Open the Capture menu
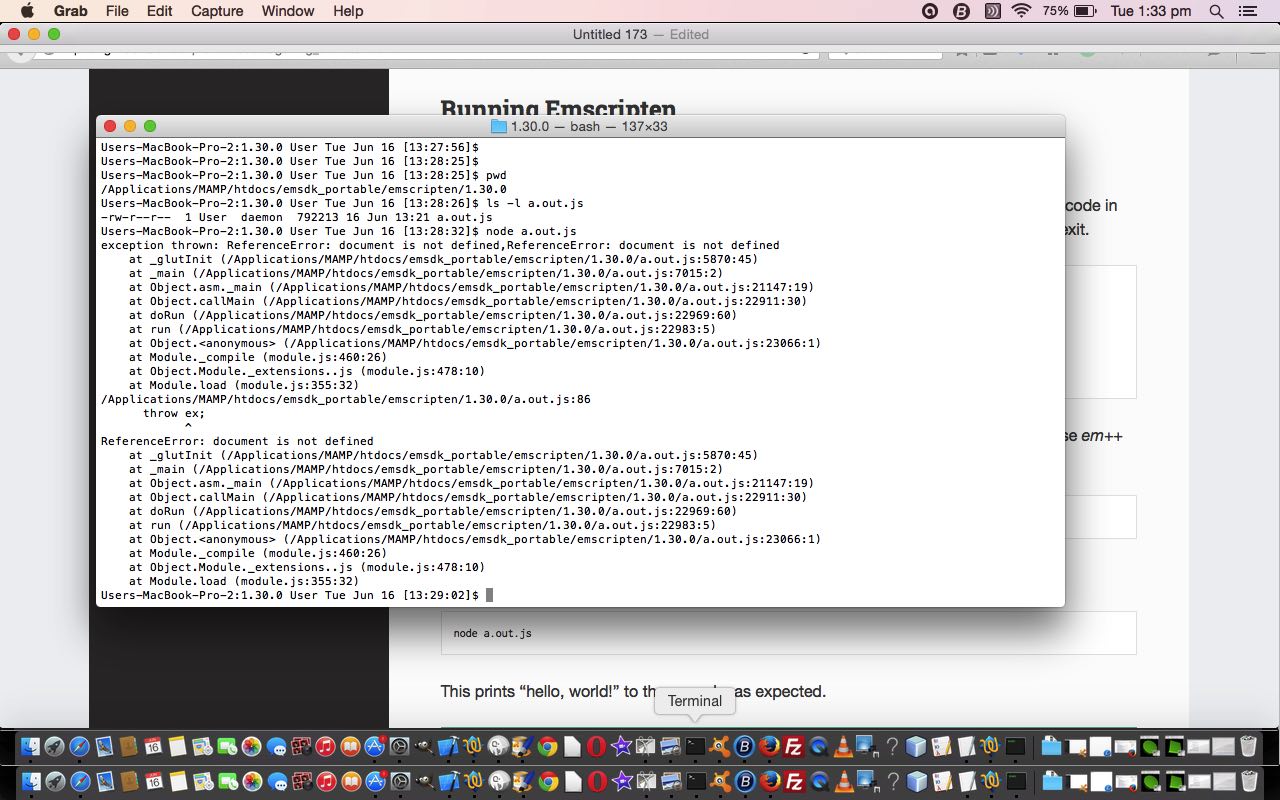The image size is (1280, 800). 217,11
